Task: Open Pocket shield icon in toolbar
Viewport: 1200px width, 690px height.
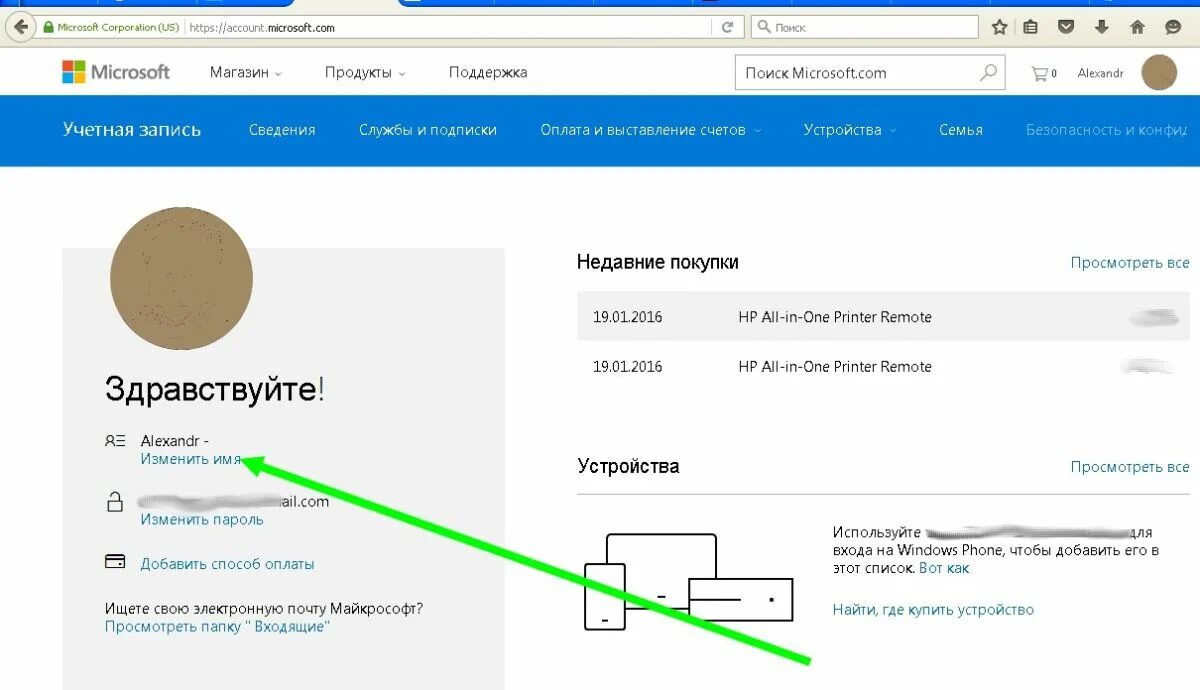Action: [1066, 27]
